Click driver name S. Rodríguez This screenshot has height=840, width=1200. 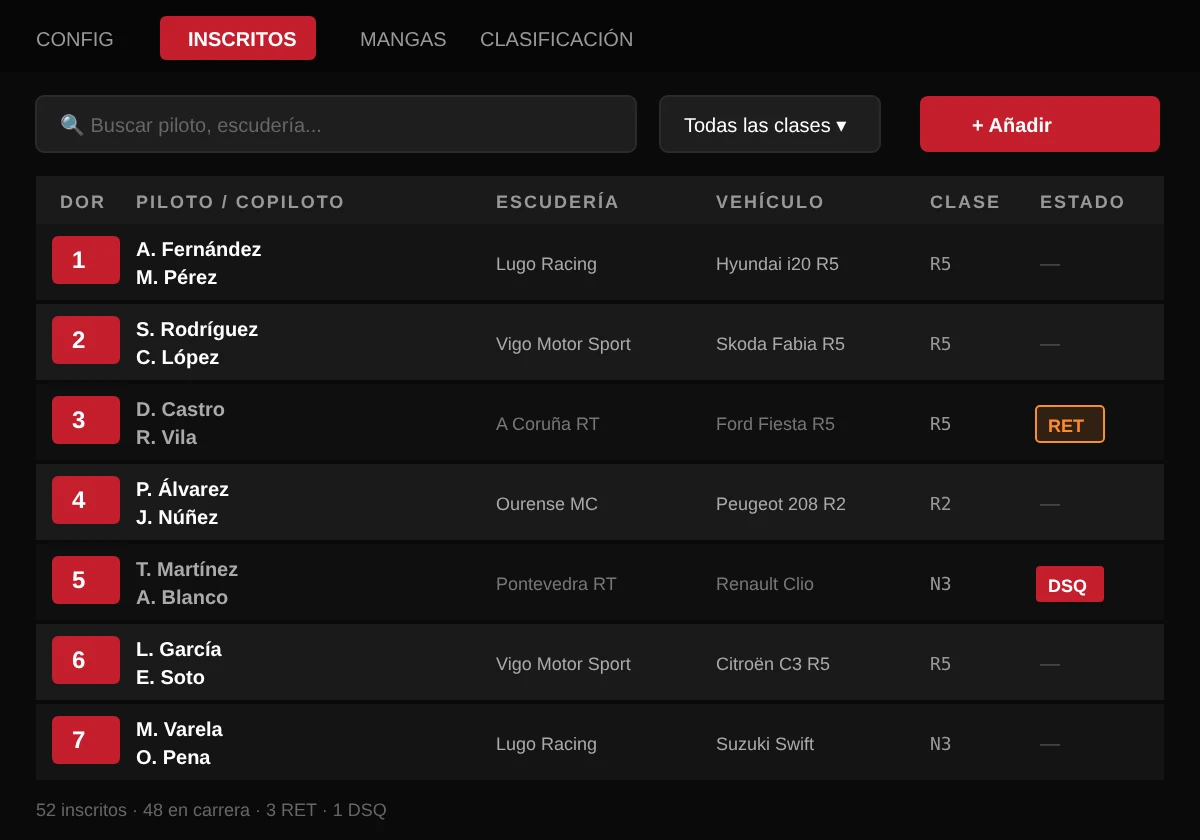(x=197, y=330)
